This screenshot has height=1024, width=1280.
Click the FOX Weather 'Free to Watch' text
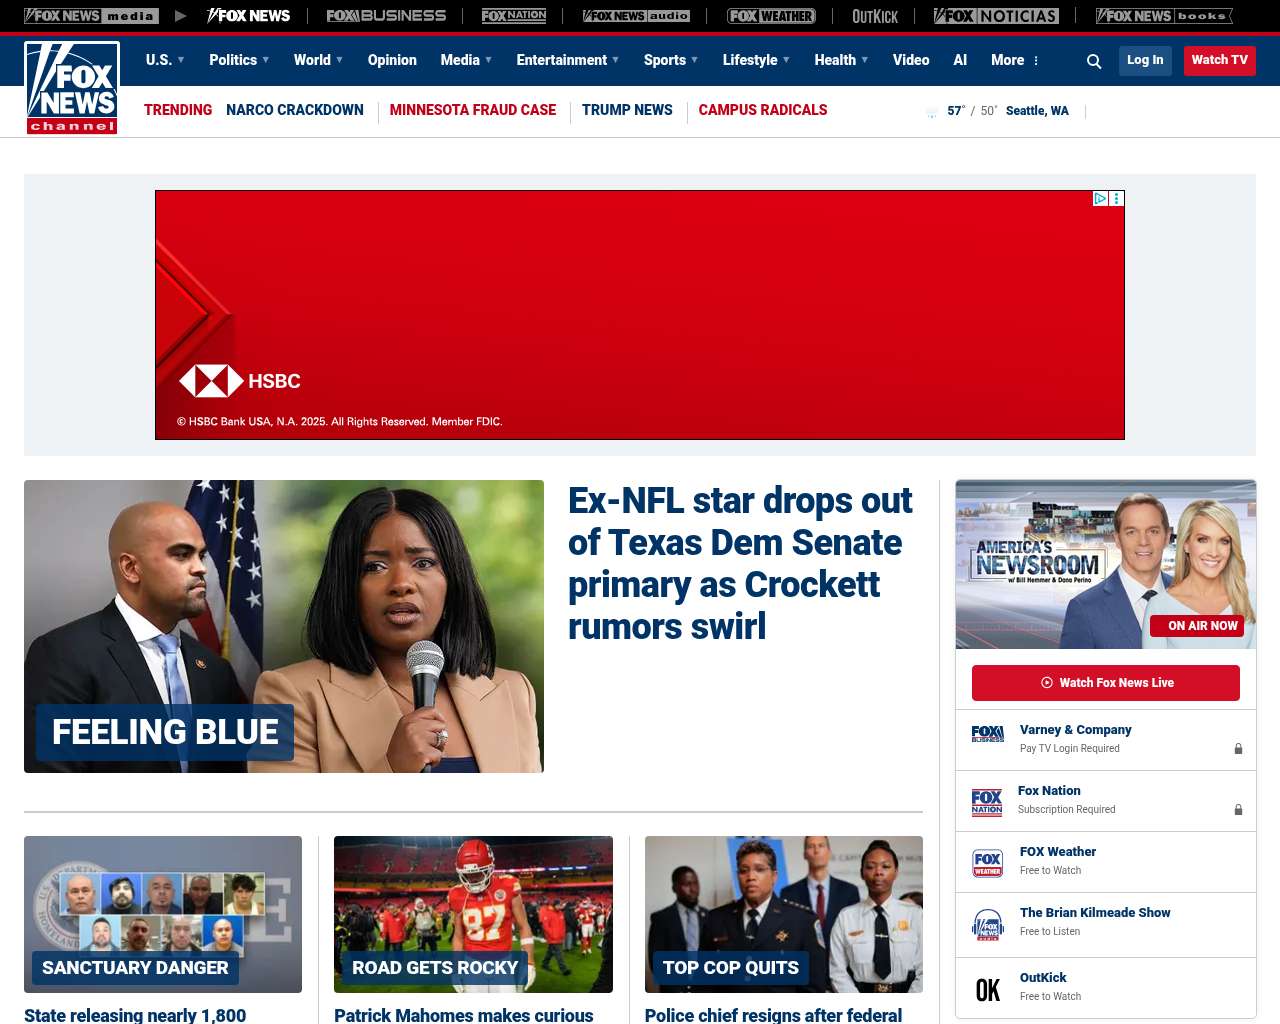[1050, 871]
